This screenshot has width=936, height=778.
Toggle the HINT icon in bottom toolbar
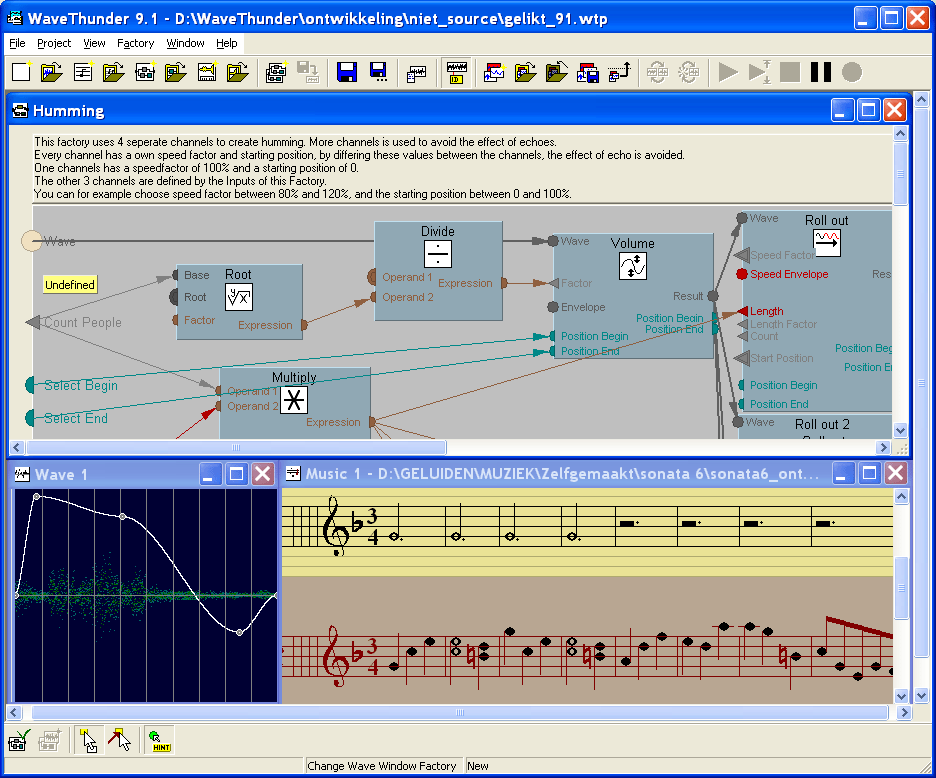click(159, 740)
